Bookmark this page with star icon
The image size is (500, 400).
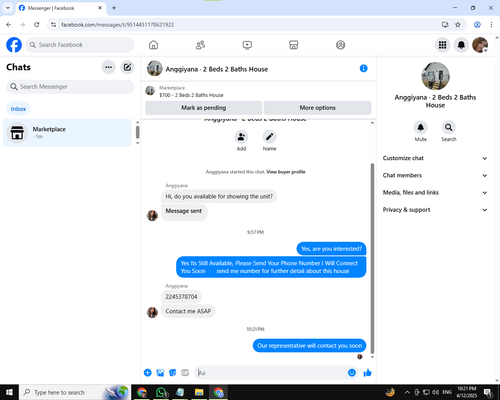pyautogui.click(x=458, y=25)
